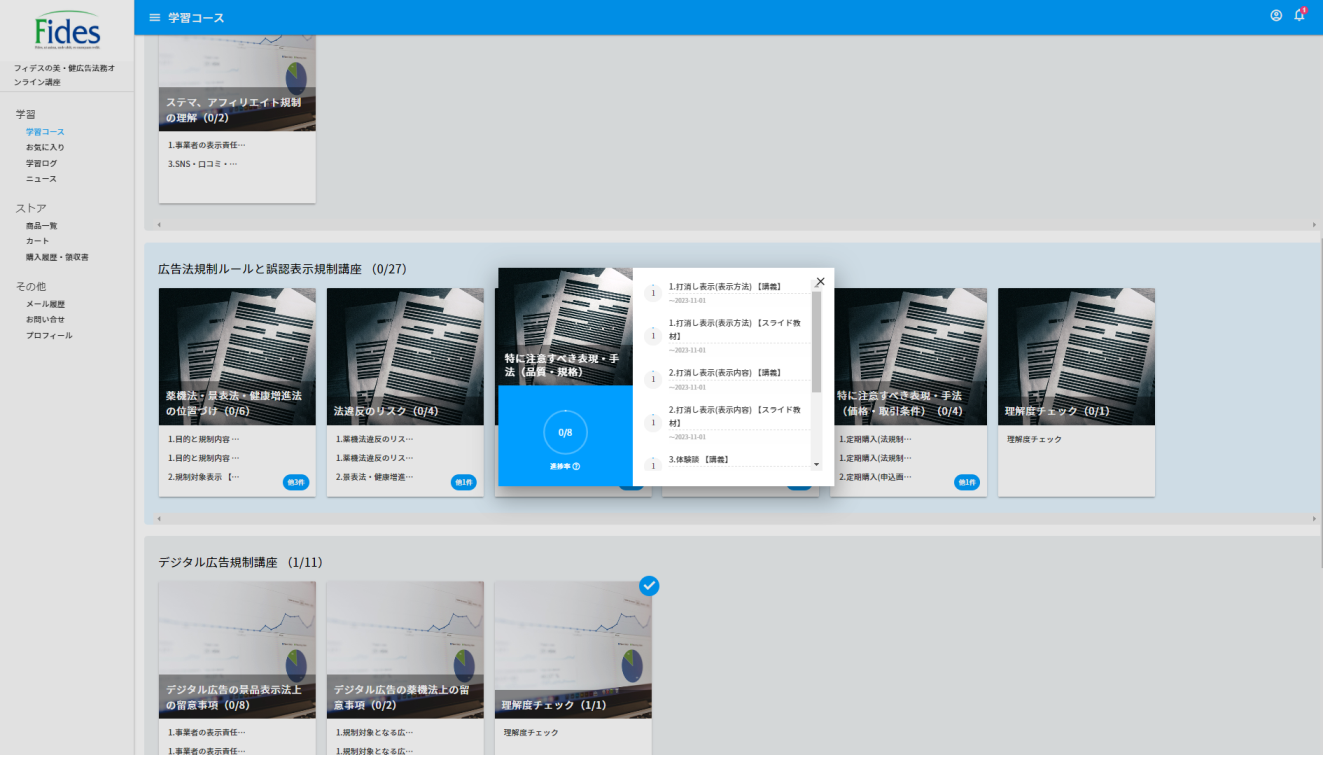The image size is (1323, 759).
Task: Click the Fides logo
Action: (x=67, y=30)
